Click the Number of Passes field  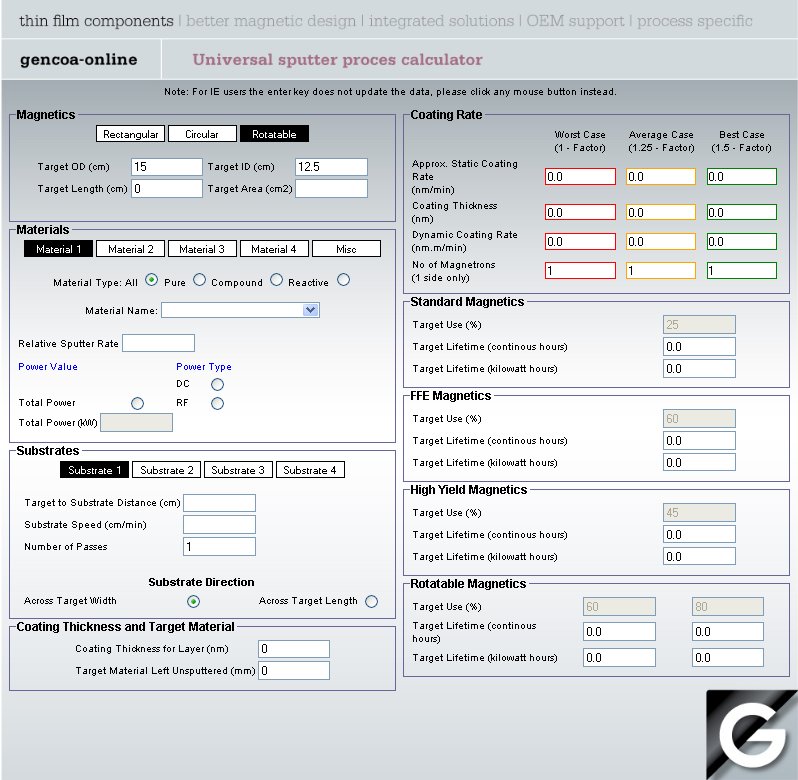[x=219, y=546]
